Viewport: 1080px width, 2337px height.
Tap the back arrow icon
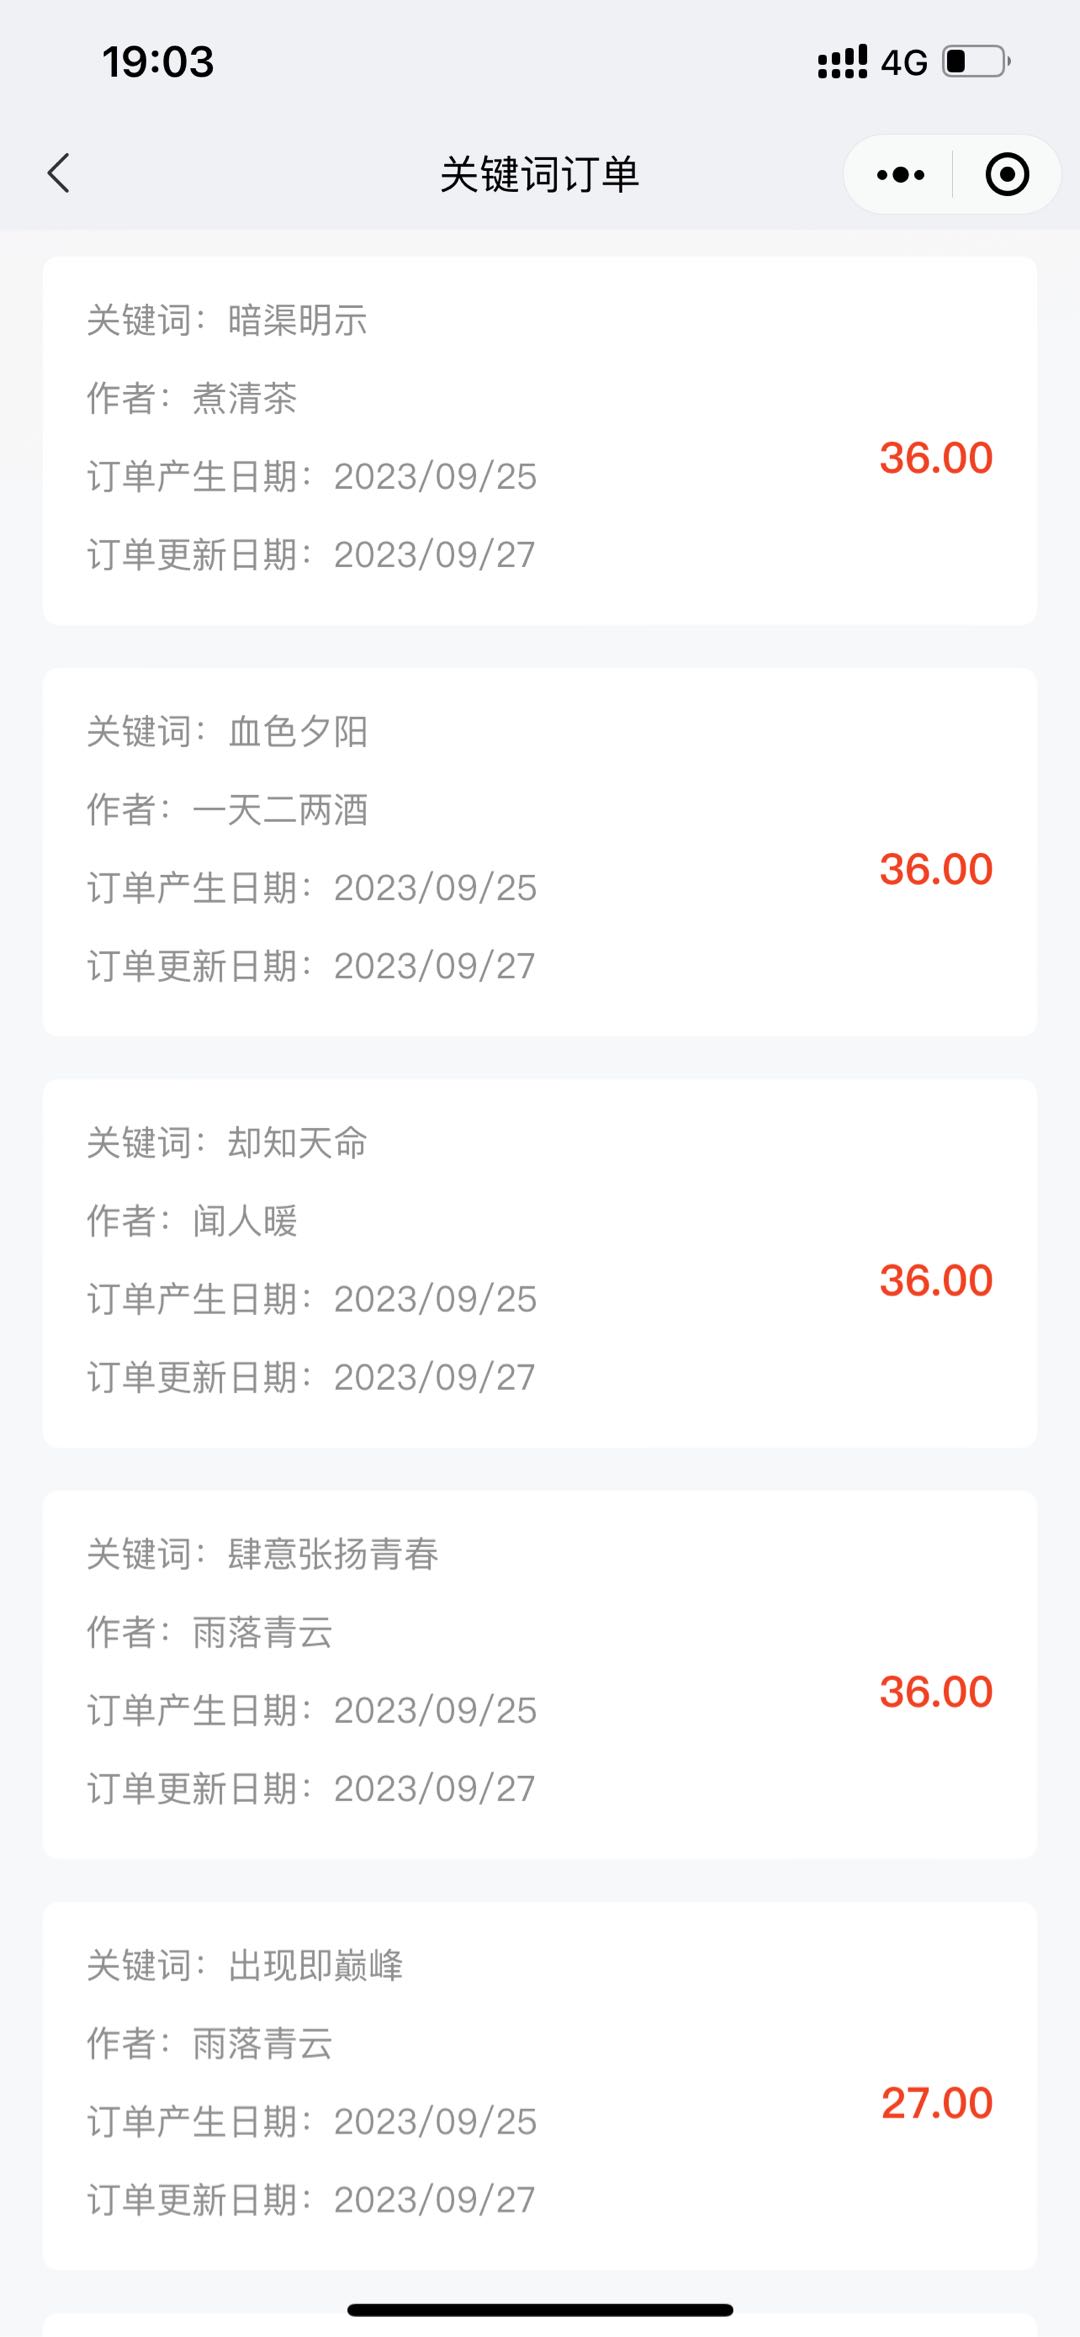point(59,173)
